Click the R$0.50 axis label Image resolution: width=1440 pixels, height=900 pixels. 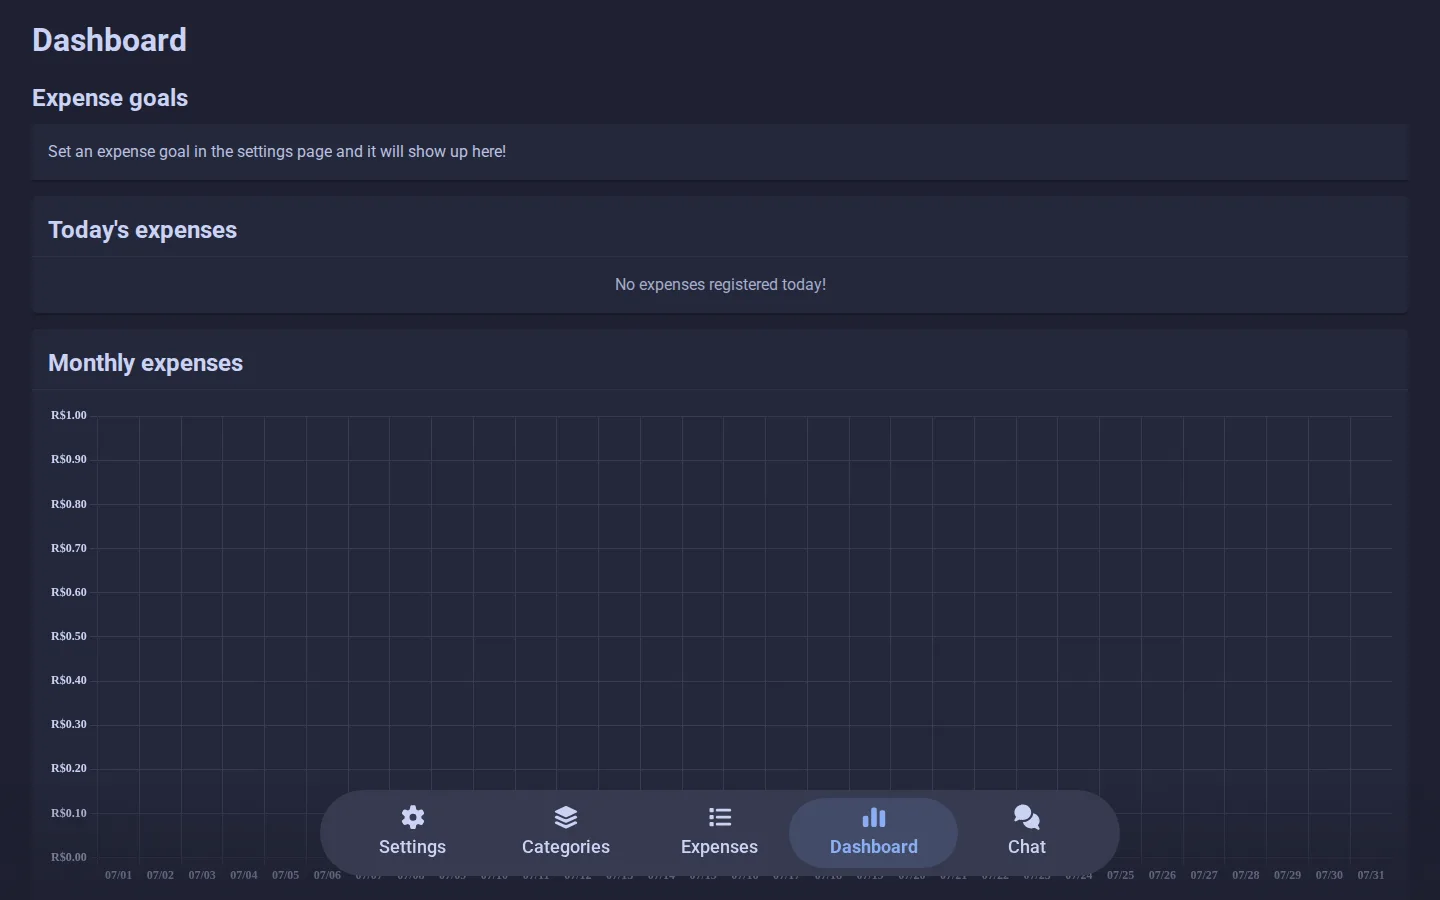[69, 636]
